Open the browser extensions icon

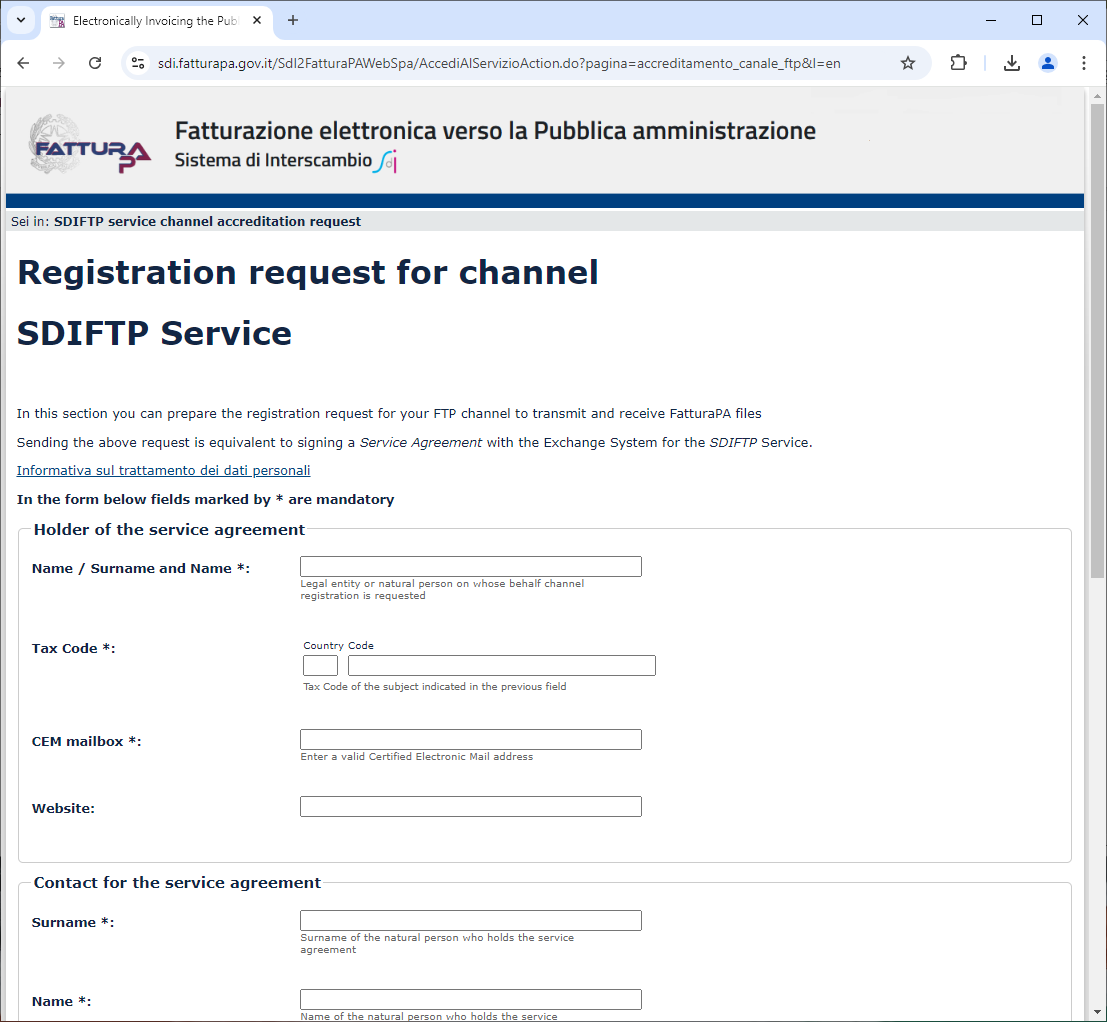958,63
